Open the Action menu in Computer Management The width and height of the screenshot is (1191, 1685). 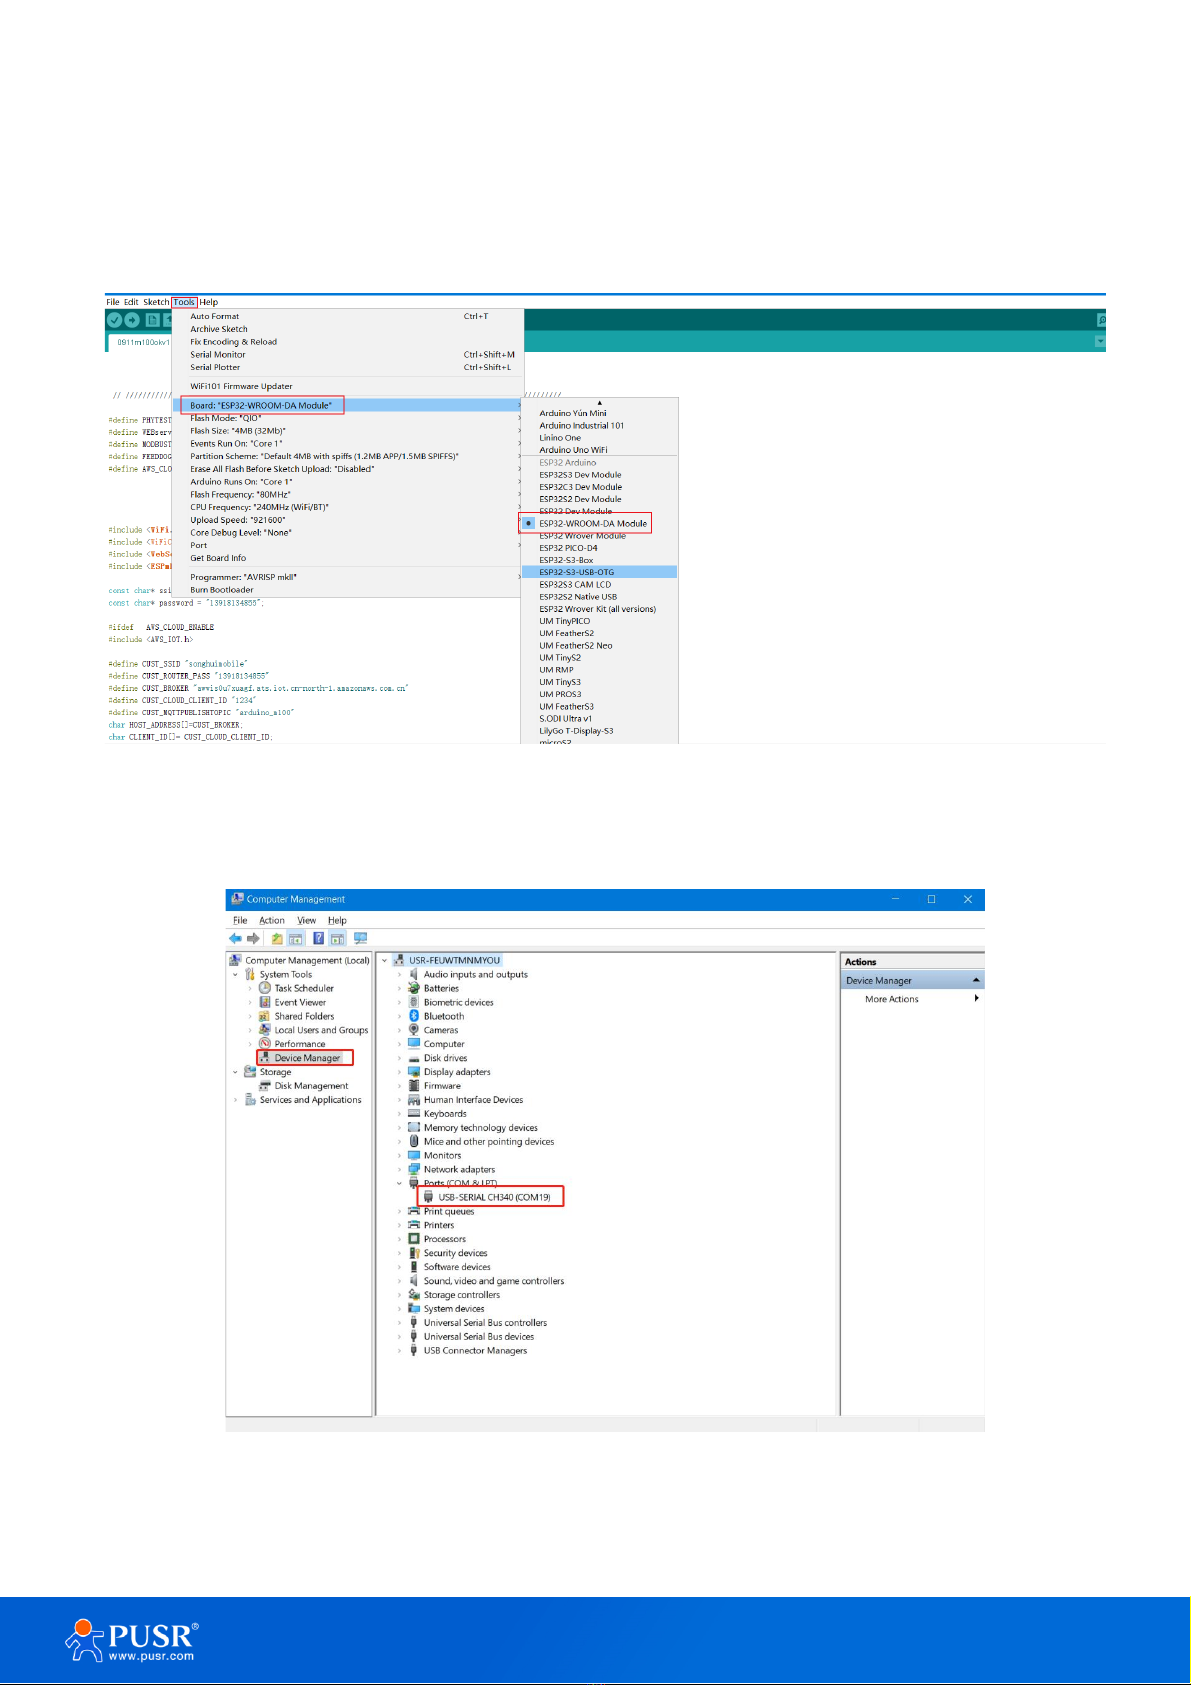272,921
